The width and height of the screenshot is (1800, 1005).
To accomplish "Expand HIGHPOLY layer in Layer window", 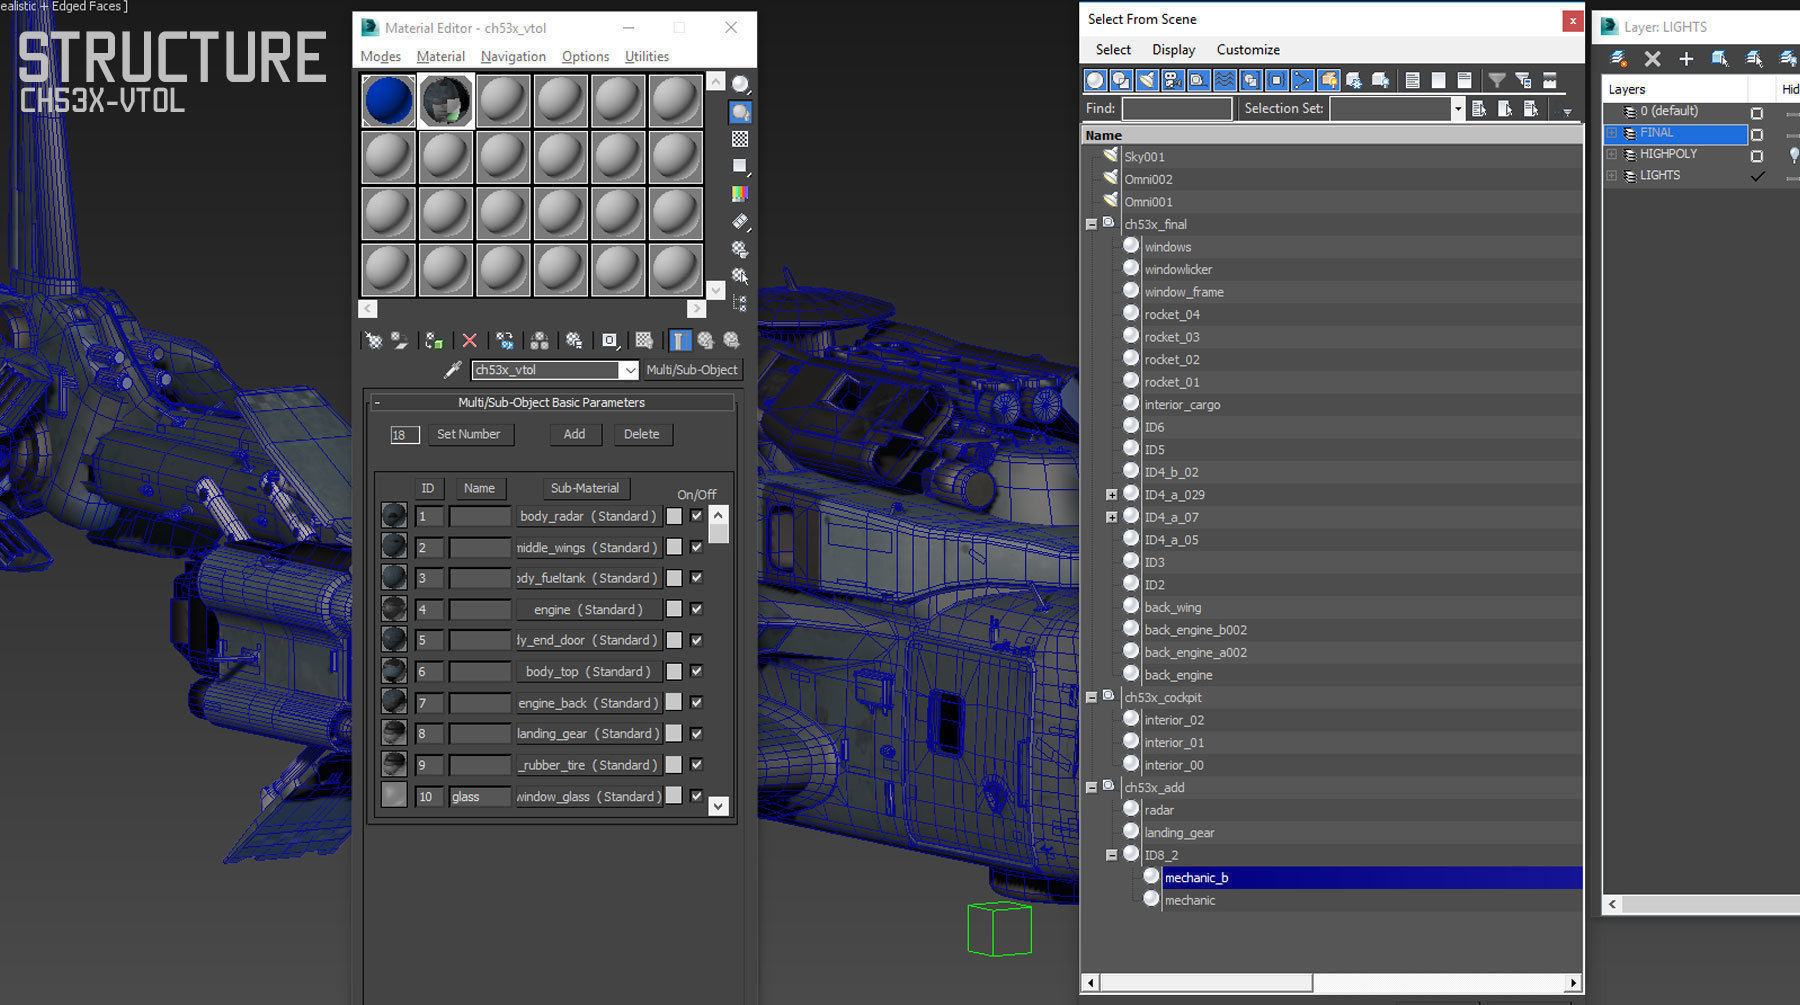I will point(1612,154).
